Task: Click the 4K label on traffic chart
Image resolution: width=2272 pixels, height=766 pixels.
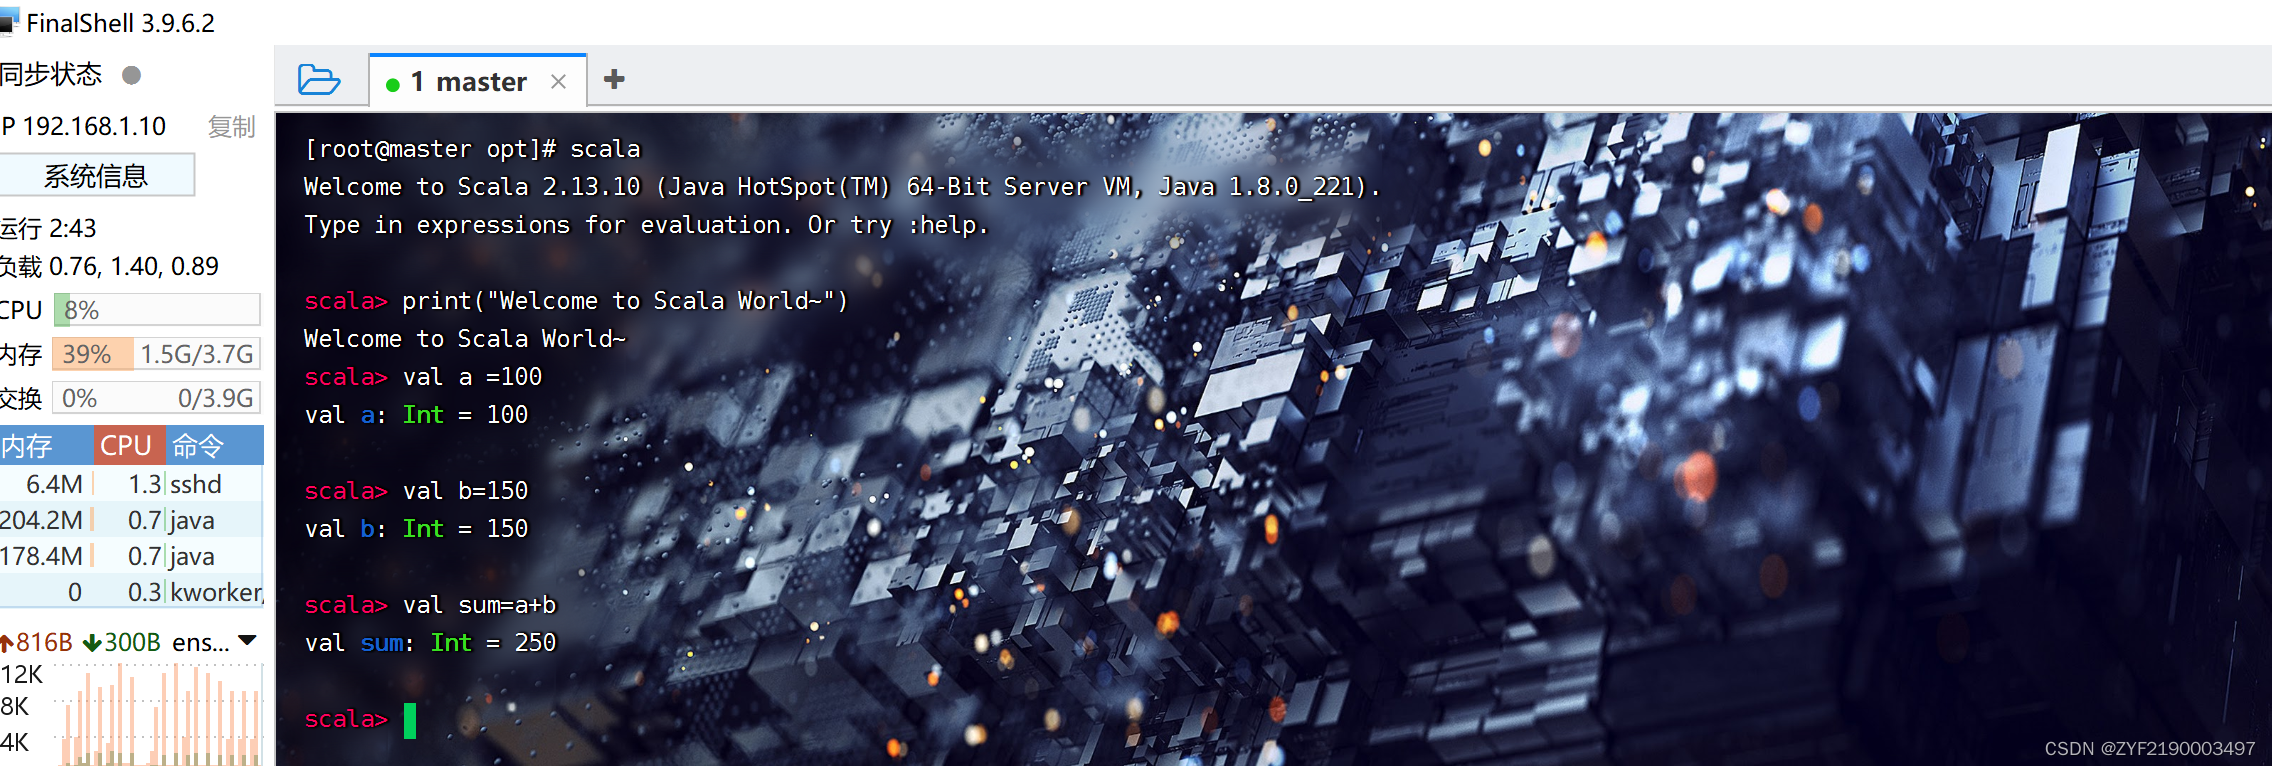Action: pos(15,742)
